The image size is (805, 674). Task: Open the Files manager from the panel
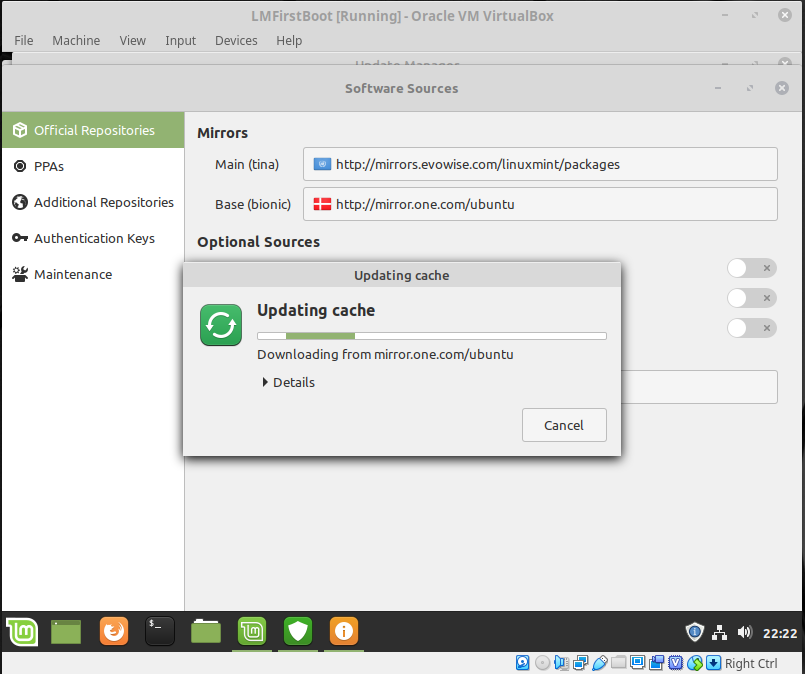206,631
